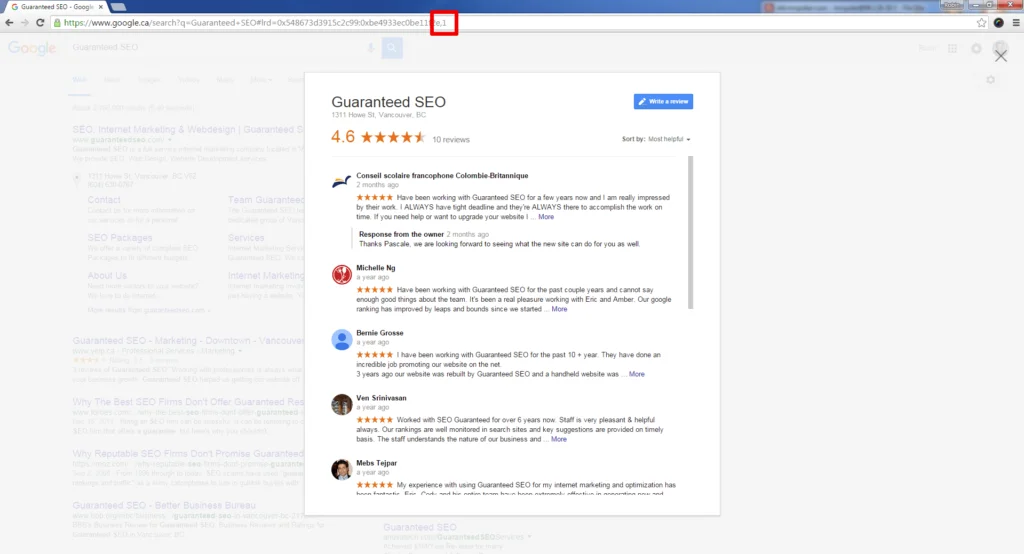Open a new tab button
Viewport: 1024px width, 554px height.
(118, 7)
